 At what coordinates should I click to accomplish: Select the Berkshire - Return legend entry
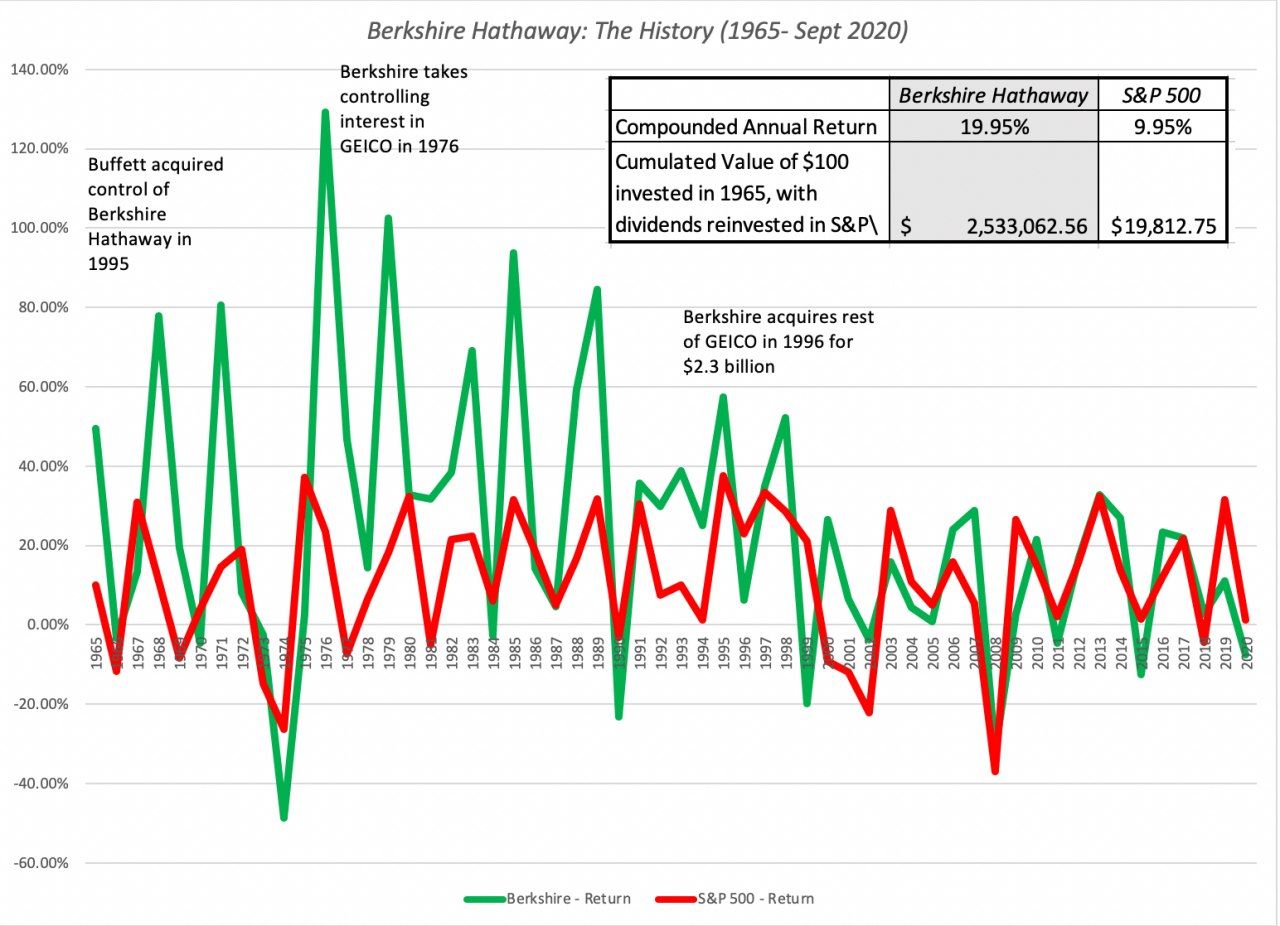click(x=548, y=898)
